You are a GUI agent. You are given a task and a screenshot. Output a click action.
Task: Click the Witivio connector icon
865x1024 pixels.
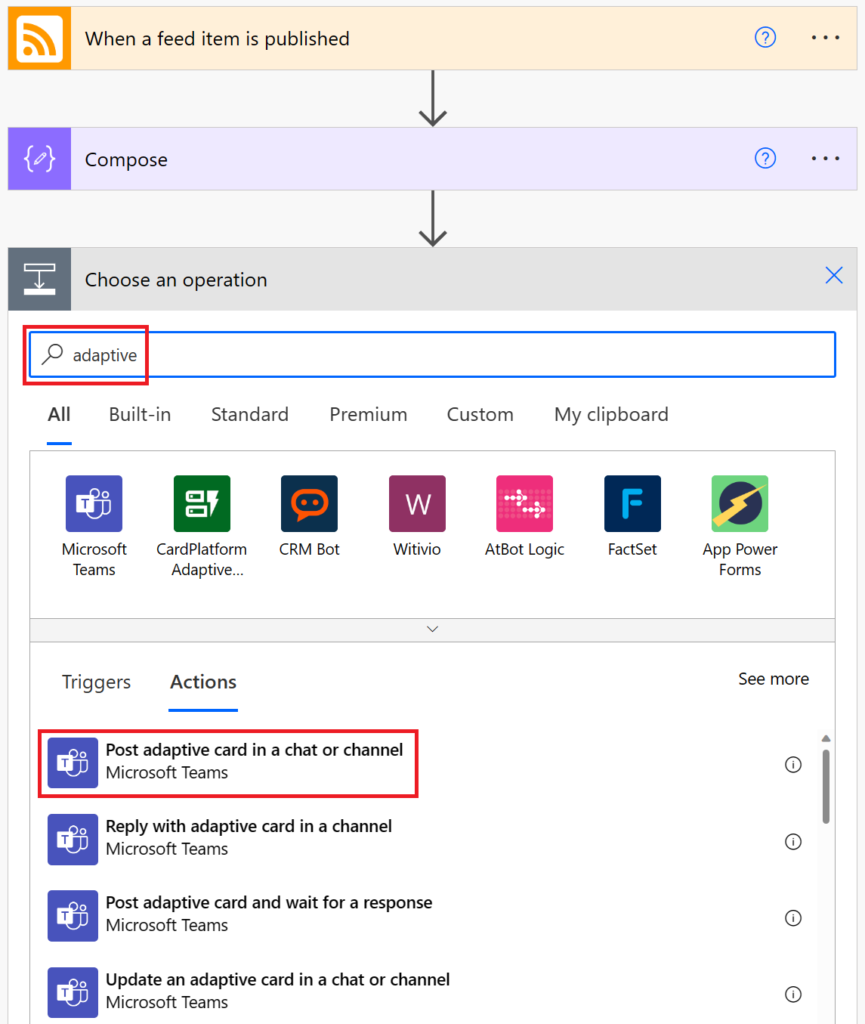coord(417,503)
